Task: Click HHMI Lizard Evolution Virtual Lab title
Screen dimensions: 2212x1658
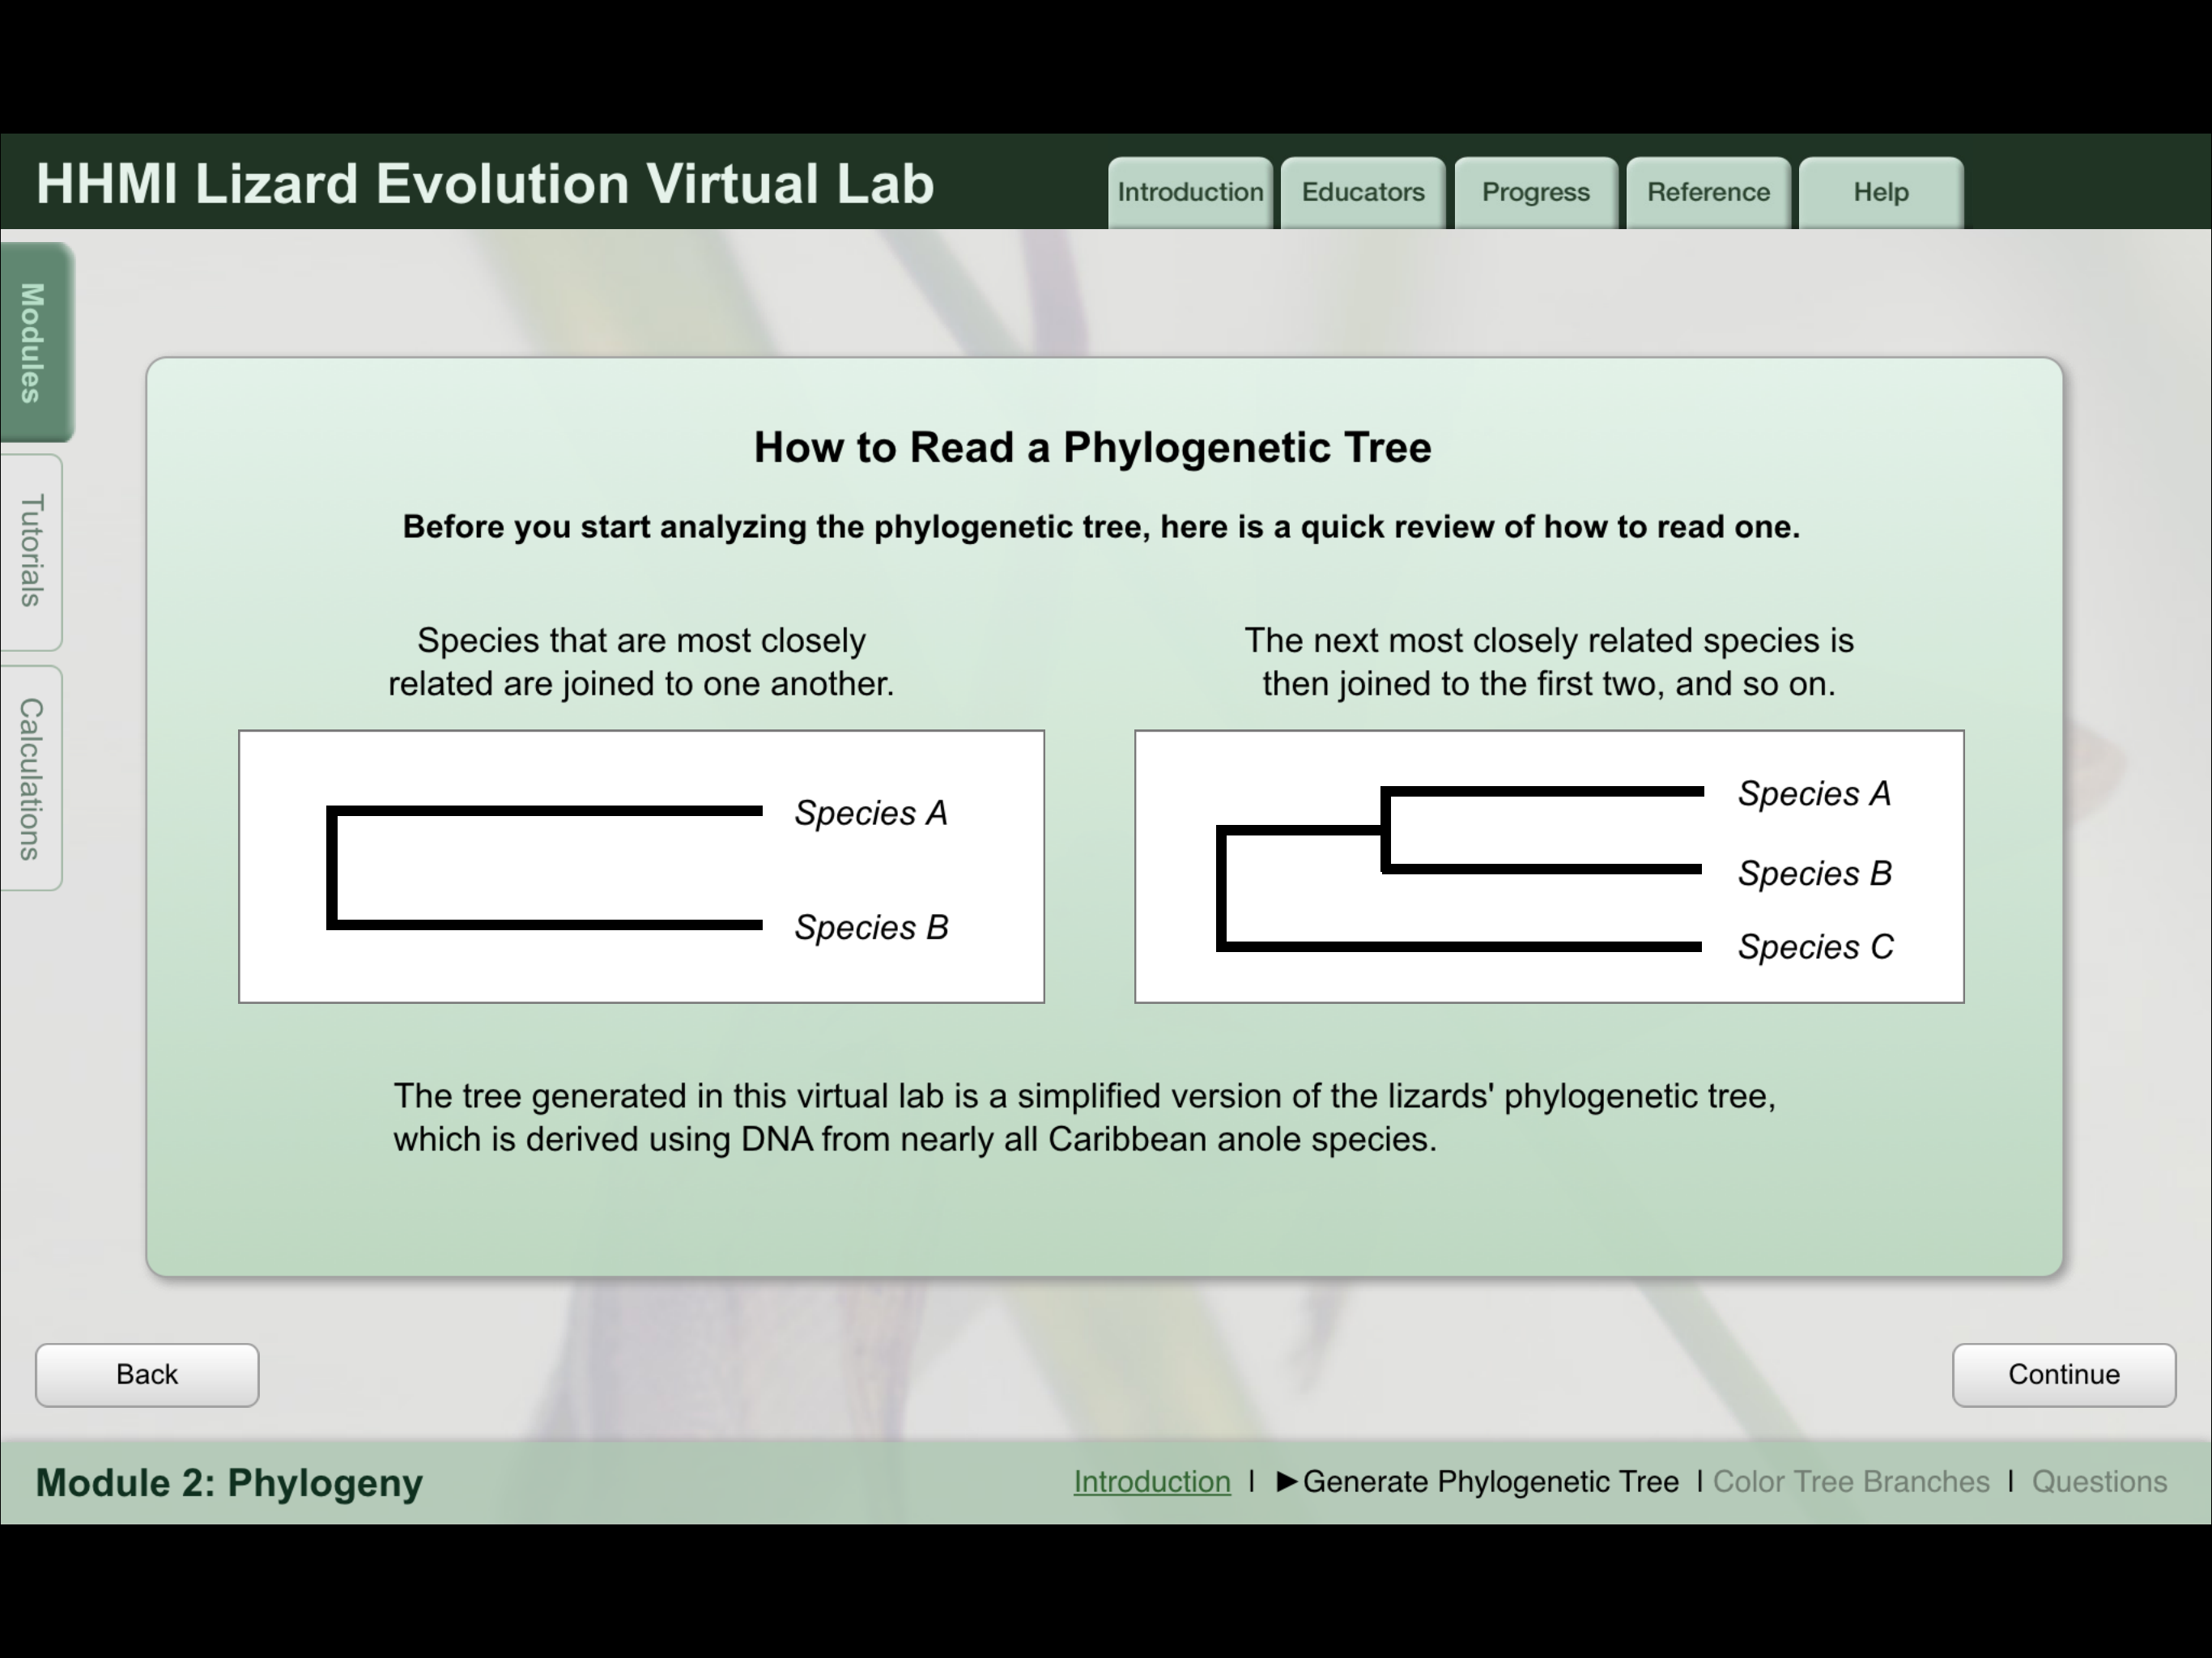Action: [485, 184]
